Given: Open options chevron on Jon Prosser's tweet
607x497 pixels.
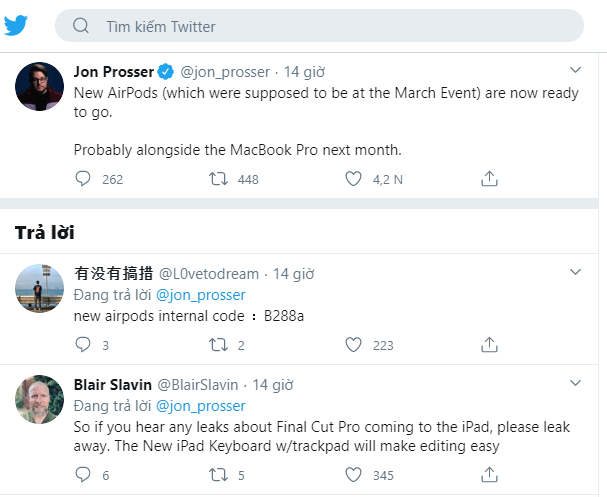Looking at the screenshot, I should (x=576, y=70).
